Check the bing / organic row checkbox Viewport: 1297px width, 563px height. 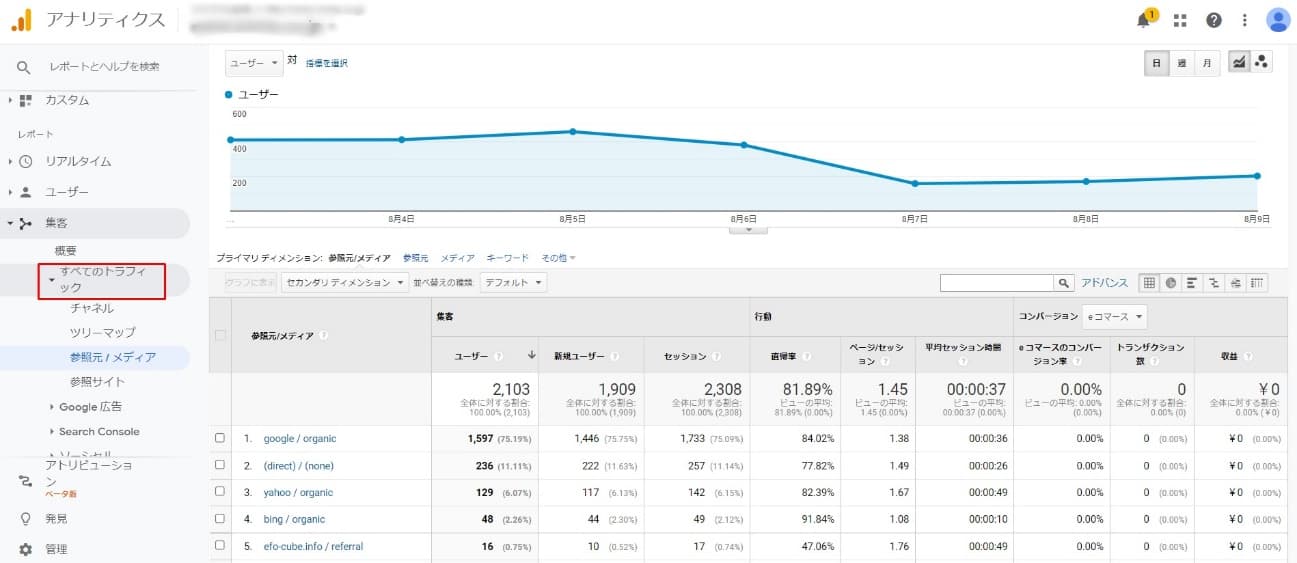tap(220, 519)
